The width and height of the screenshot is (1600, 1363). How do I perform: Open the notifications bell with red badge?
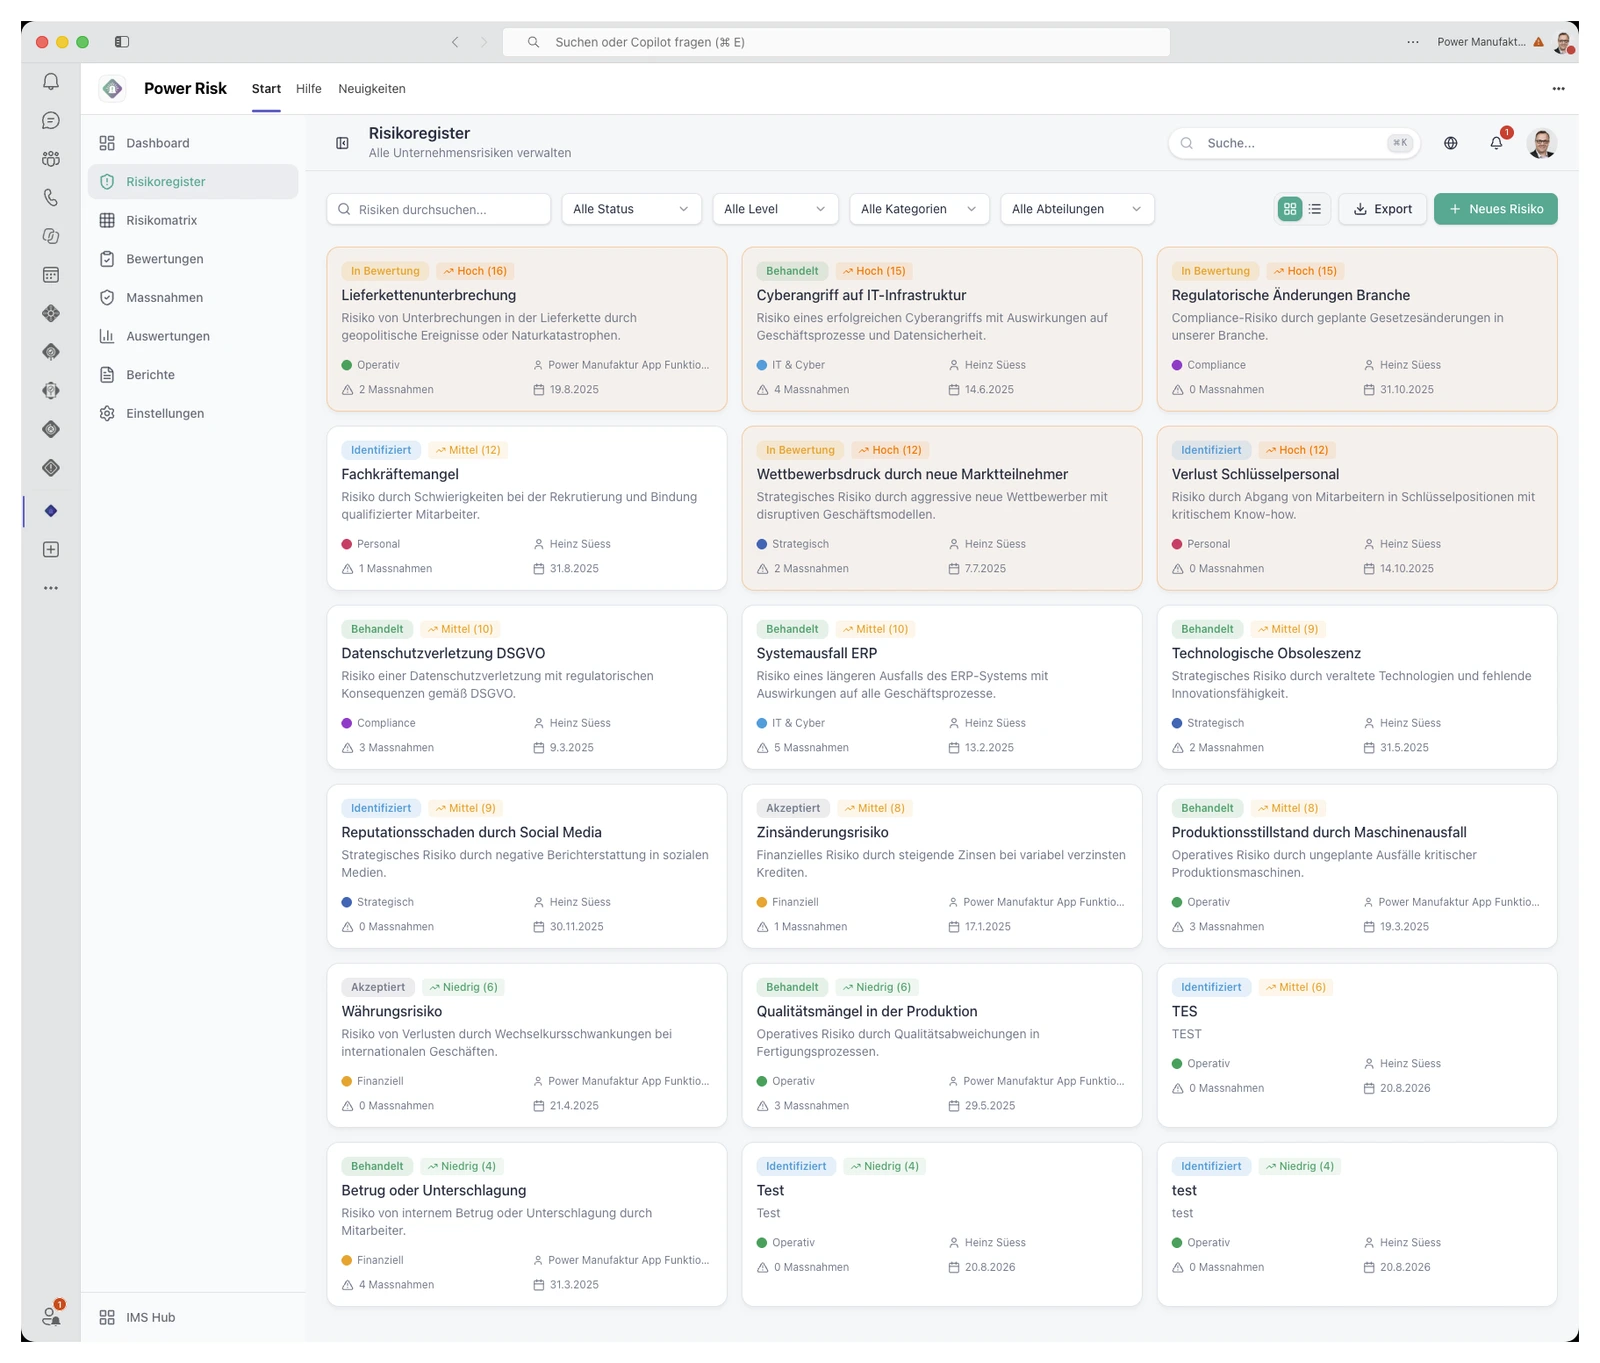1497,143
